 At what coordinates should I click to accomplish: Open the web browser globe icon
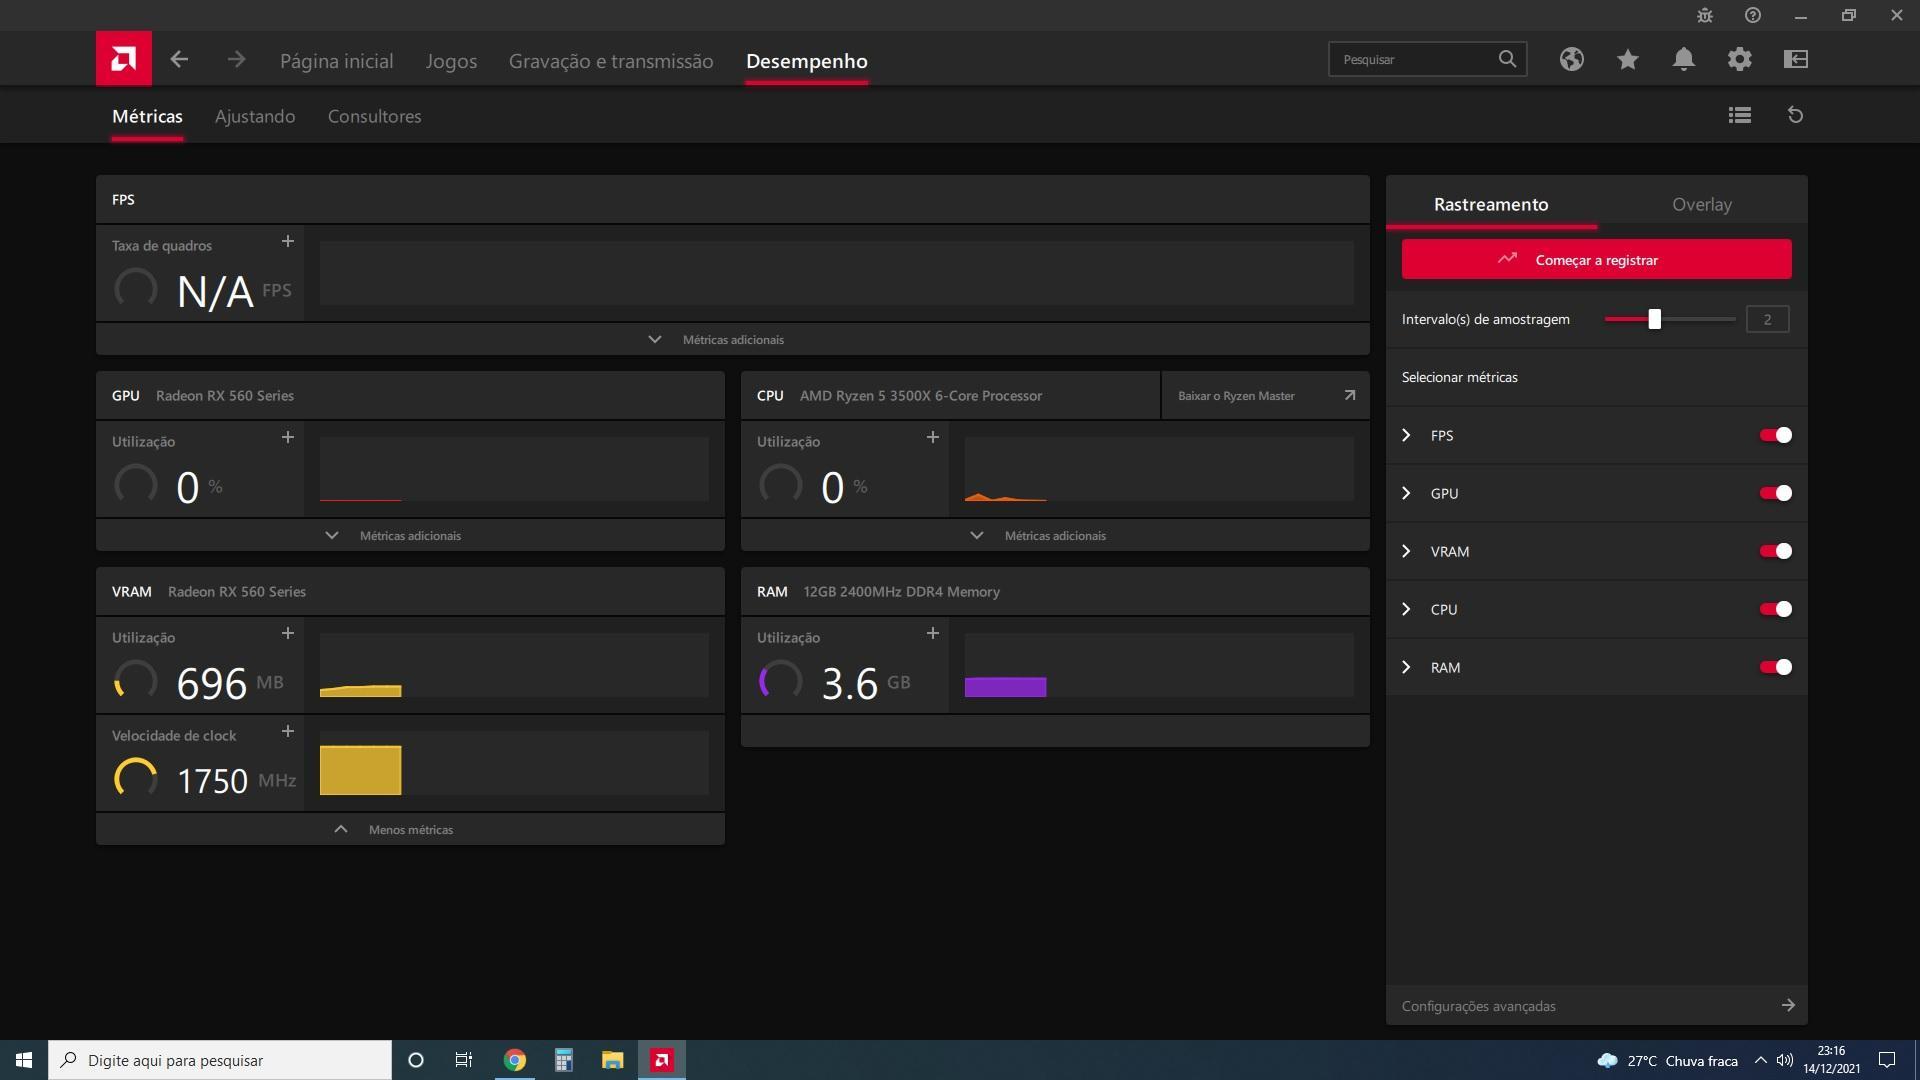click(x=1571, y=59)
